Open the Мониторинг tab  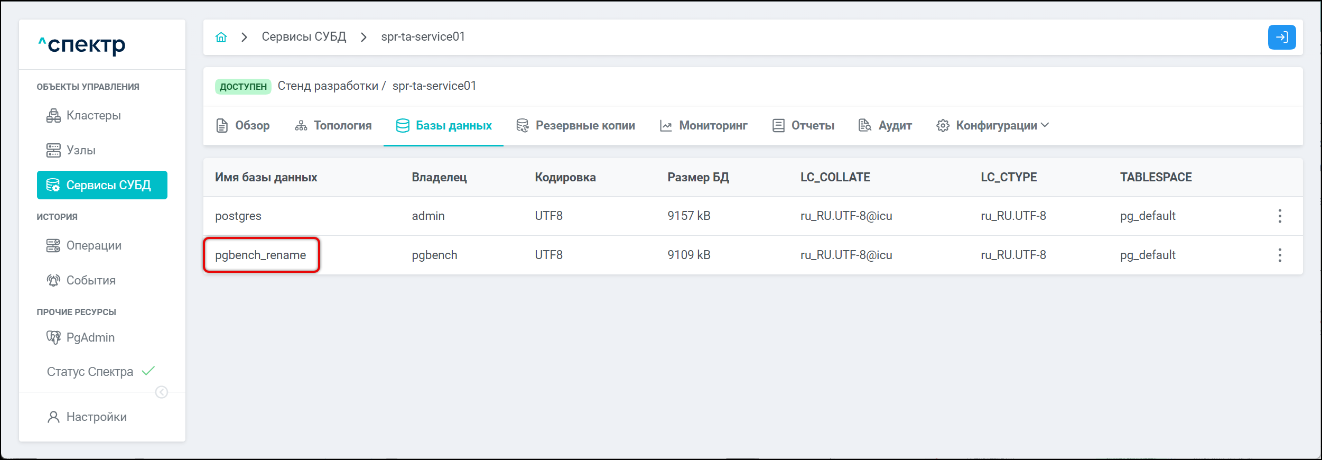click(704, 126)
